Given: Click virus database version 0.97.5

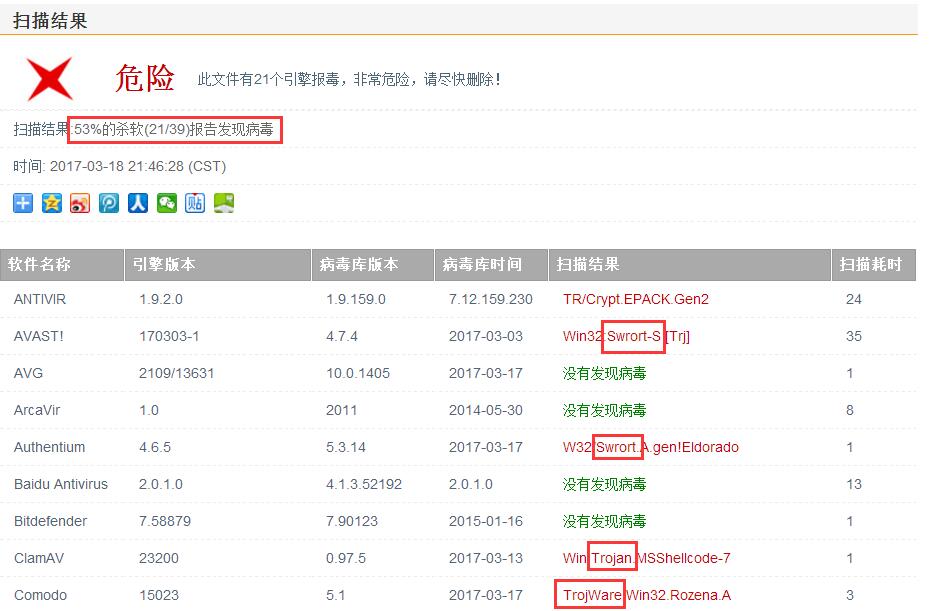Looking at the screenshot, I should (346, 558).
